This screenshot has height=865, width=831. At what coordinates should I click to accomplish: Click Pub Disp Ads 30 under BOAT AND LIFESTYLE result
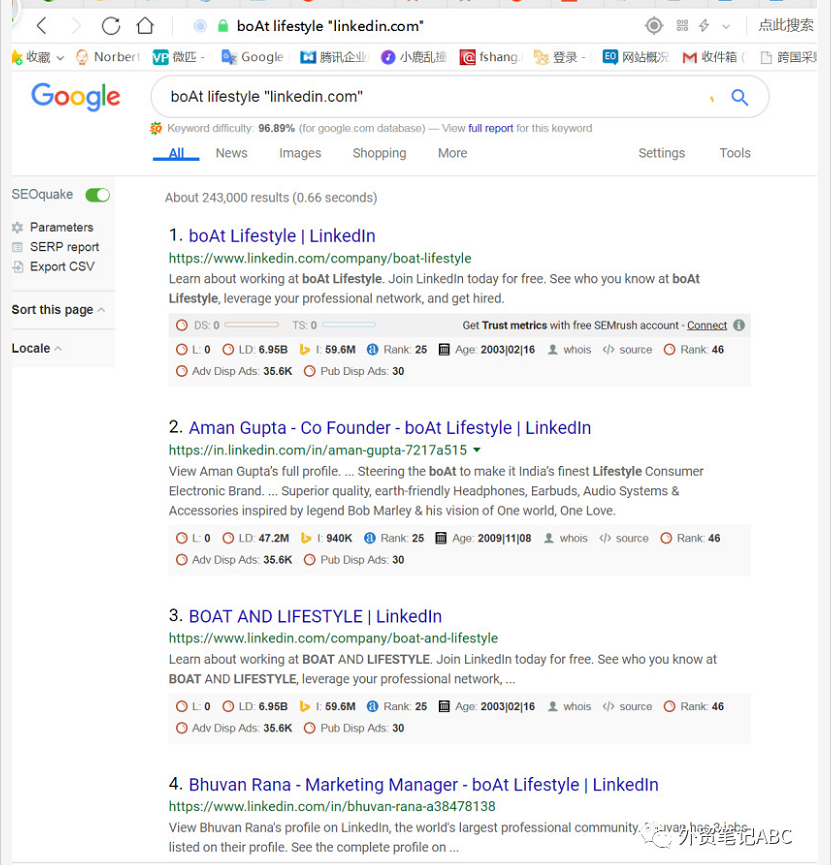(354, 728)
